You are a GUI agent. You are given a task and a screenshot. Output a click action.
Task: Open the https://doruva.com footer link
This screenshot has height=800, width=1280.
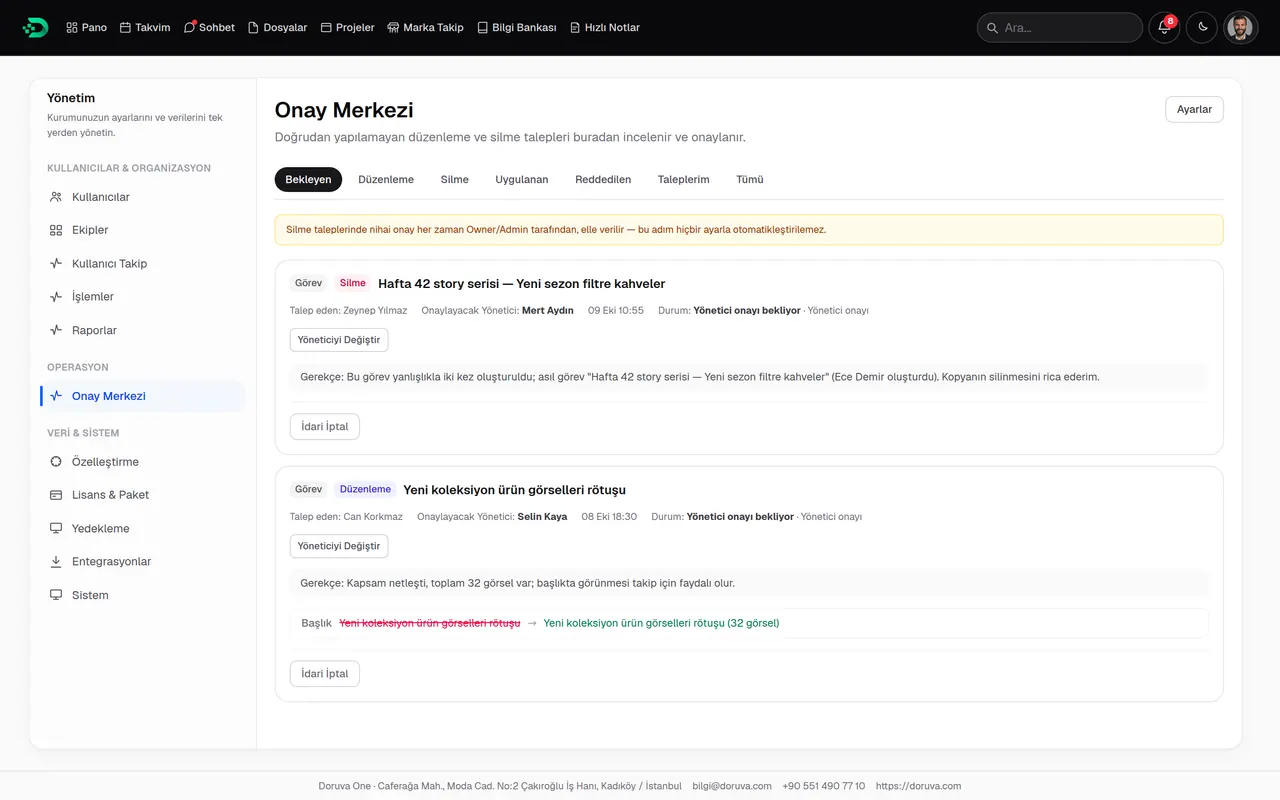[x=918, y=786]
